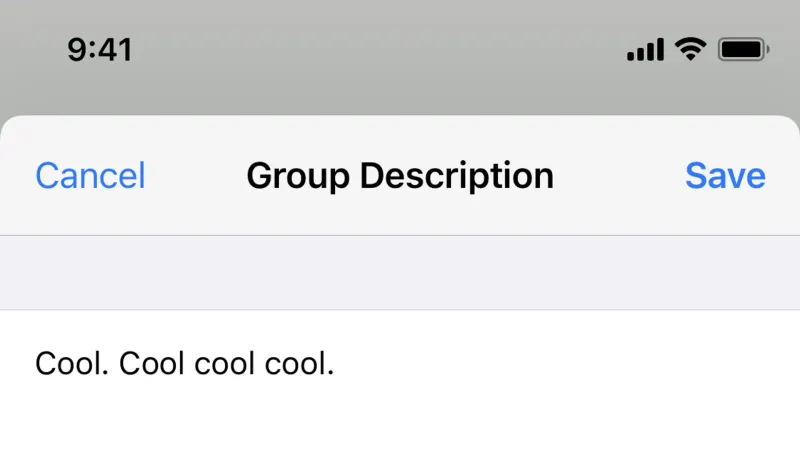This screenshot has width=800, height=450.
Task: Tap the sheet's top rounded edge
Action: (400, 122)
